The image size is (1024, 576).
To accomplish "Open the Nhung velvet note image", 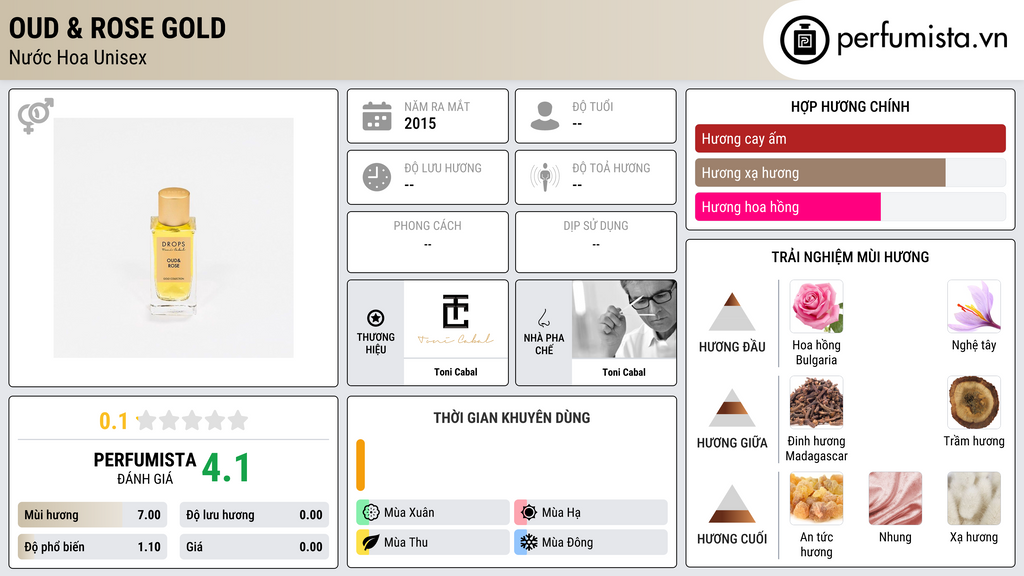I will (x=895, y=498).
